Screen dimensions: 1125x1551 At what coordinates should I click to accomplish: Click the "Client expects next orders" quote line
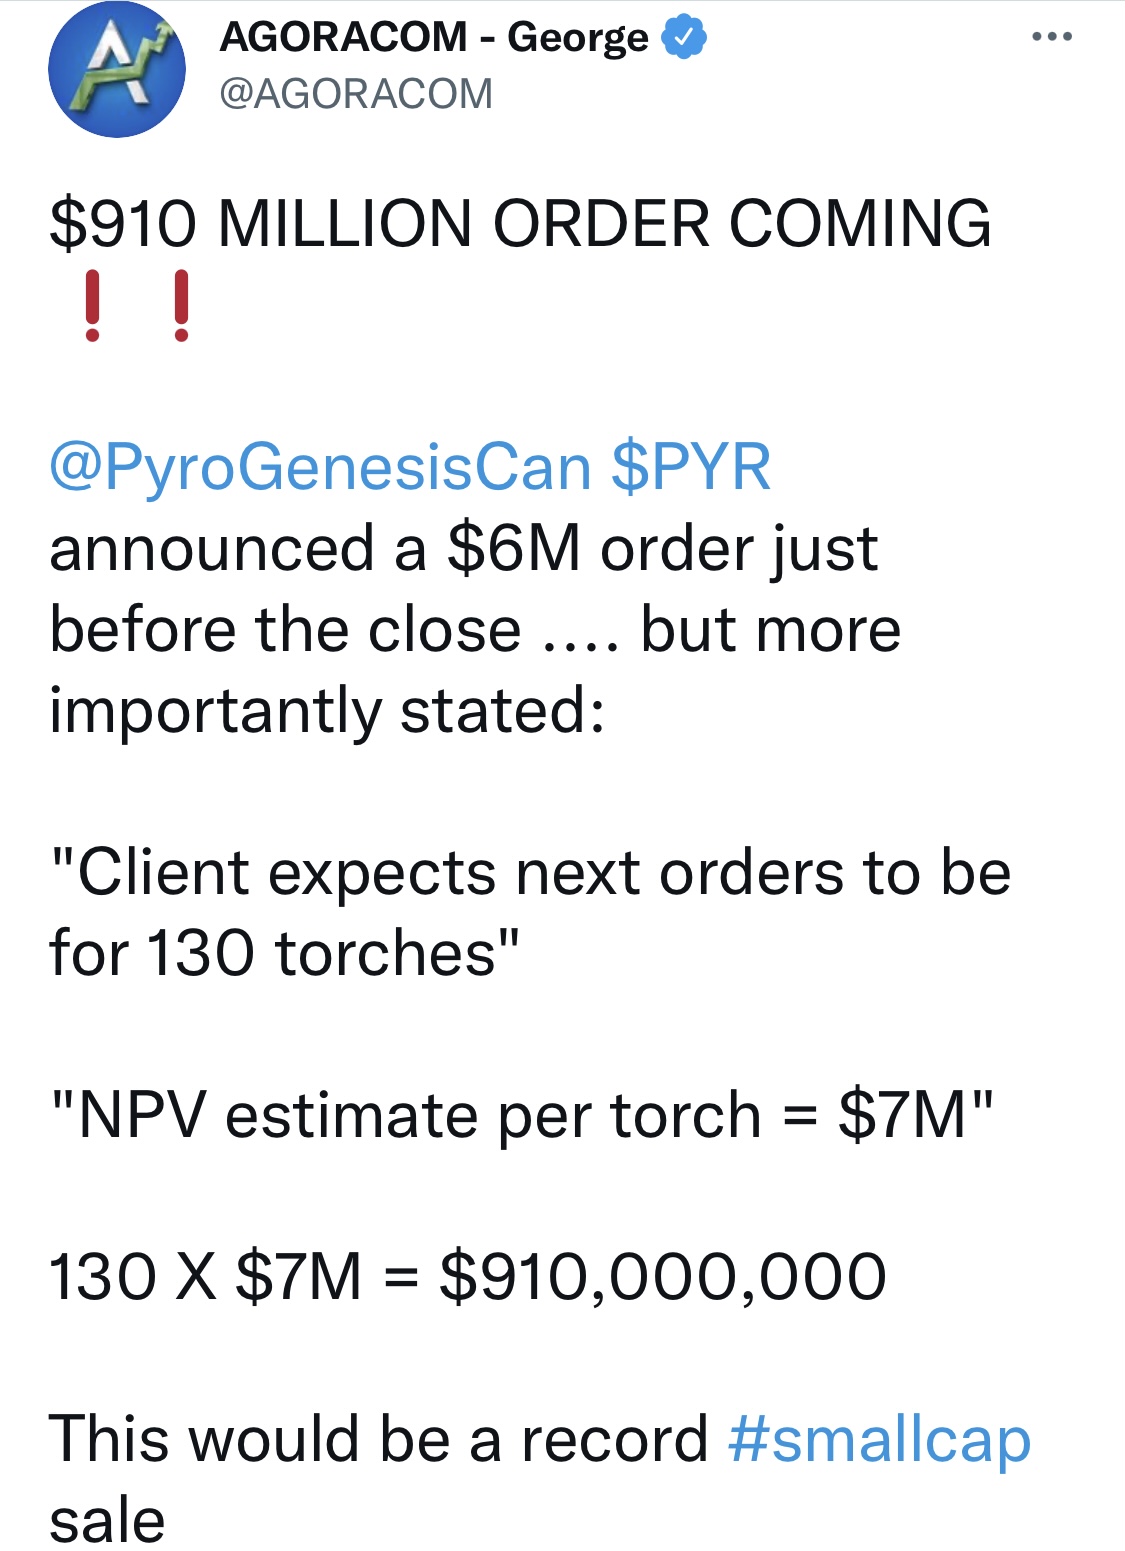point(530,873)
